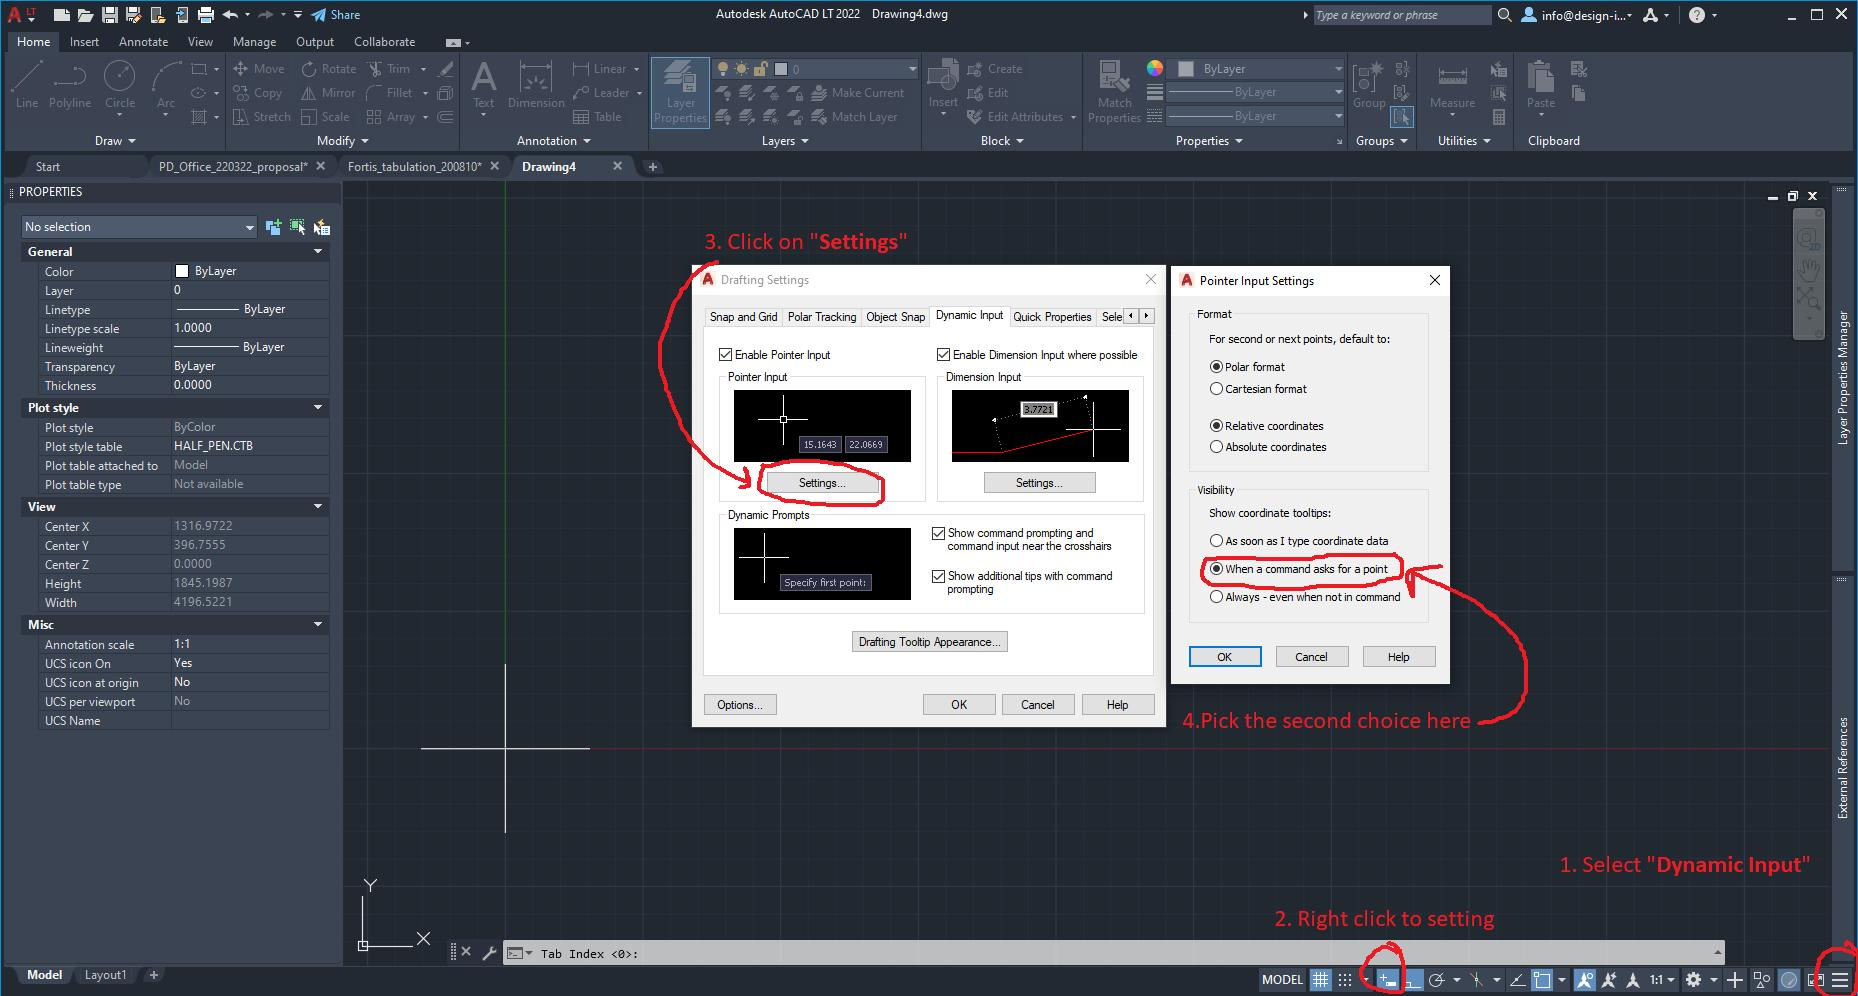This screenshot has width=1858, height=996.
Task: Collapse the Plot style section
Action: (318, 408)
